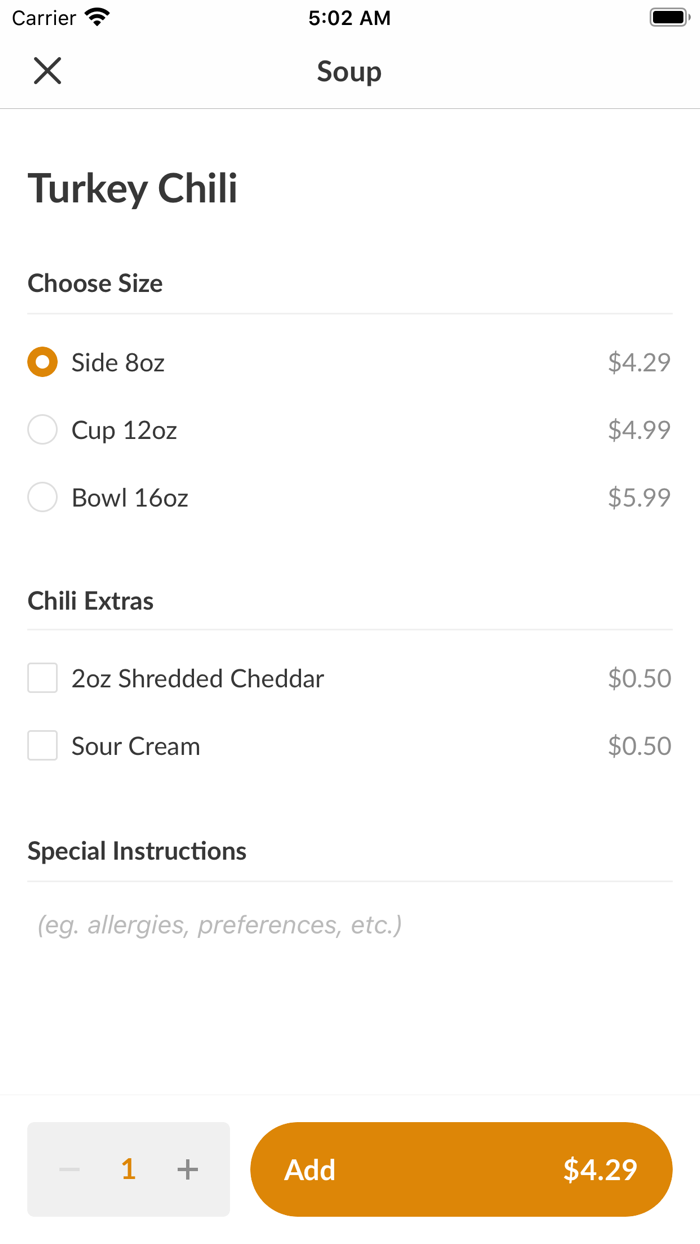Screen dimensions: 700x1244
Task: Click the Turkey Chili item name
Action: click(x=132, y=188)
